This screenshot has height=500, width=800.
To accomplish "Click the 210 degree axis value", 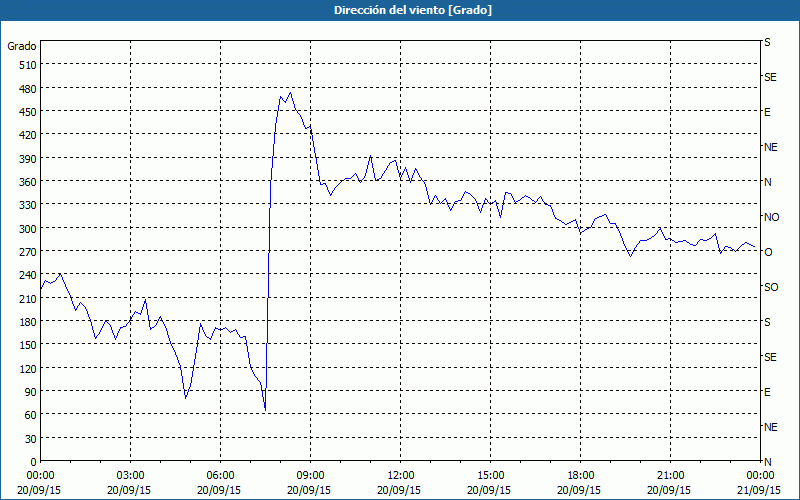I will click(29, 299).
